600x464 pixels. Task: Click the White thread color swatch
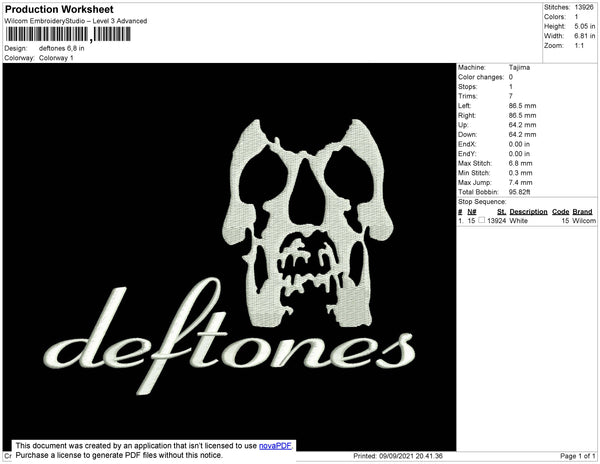click(x=481, y=220)
